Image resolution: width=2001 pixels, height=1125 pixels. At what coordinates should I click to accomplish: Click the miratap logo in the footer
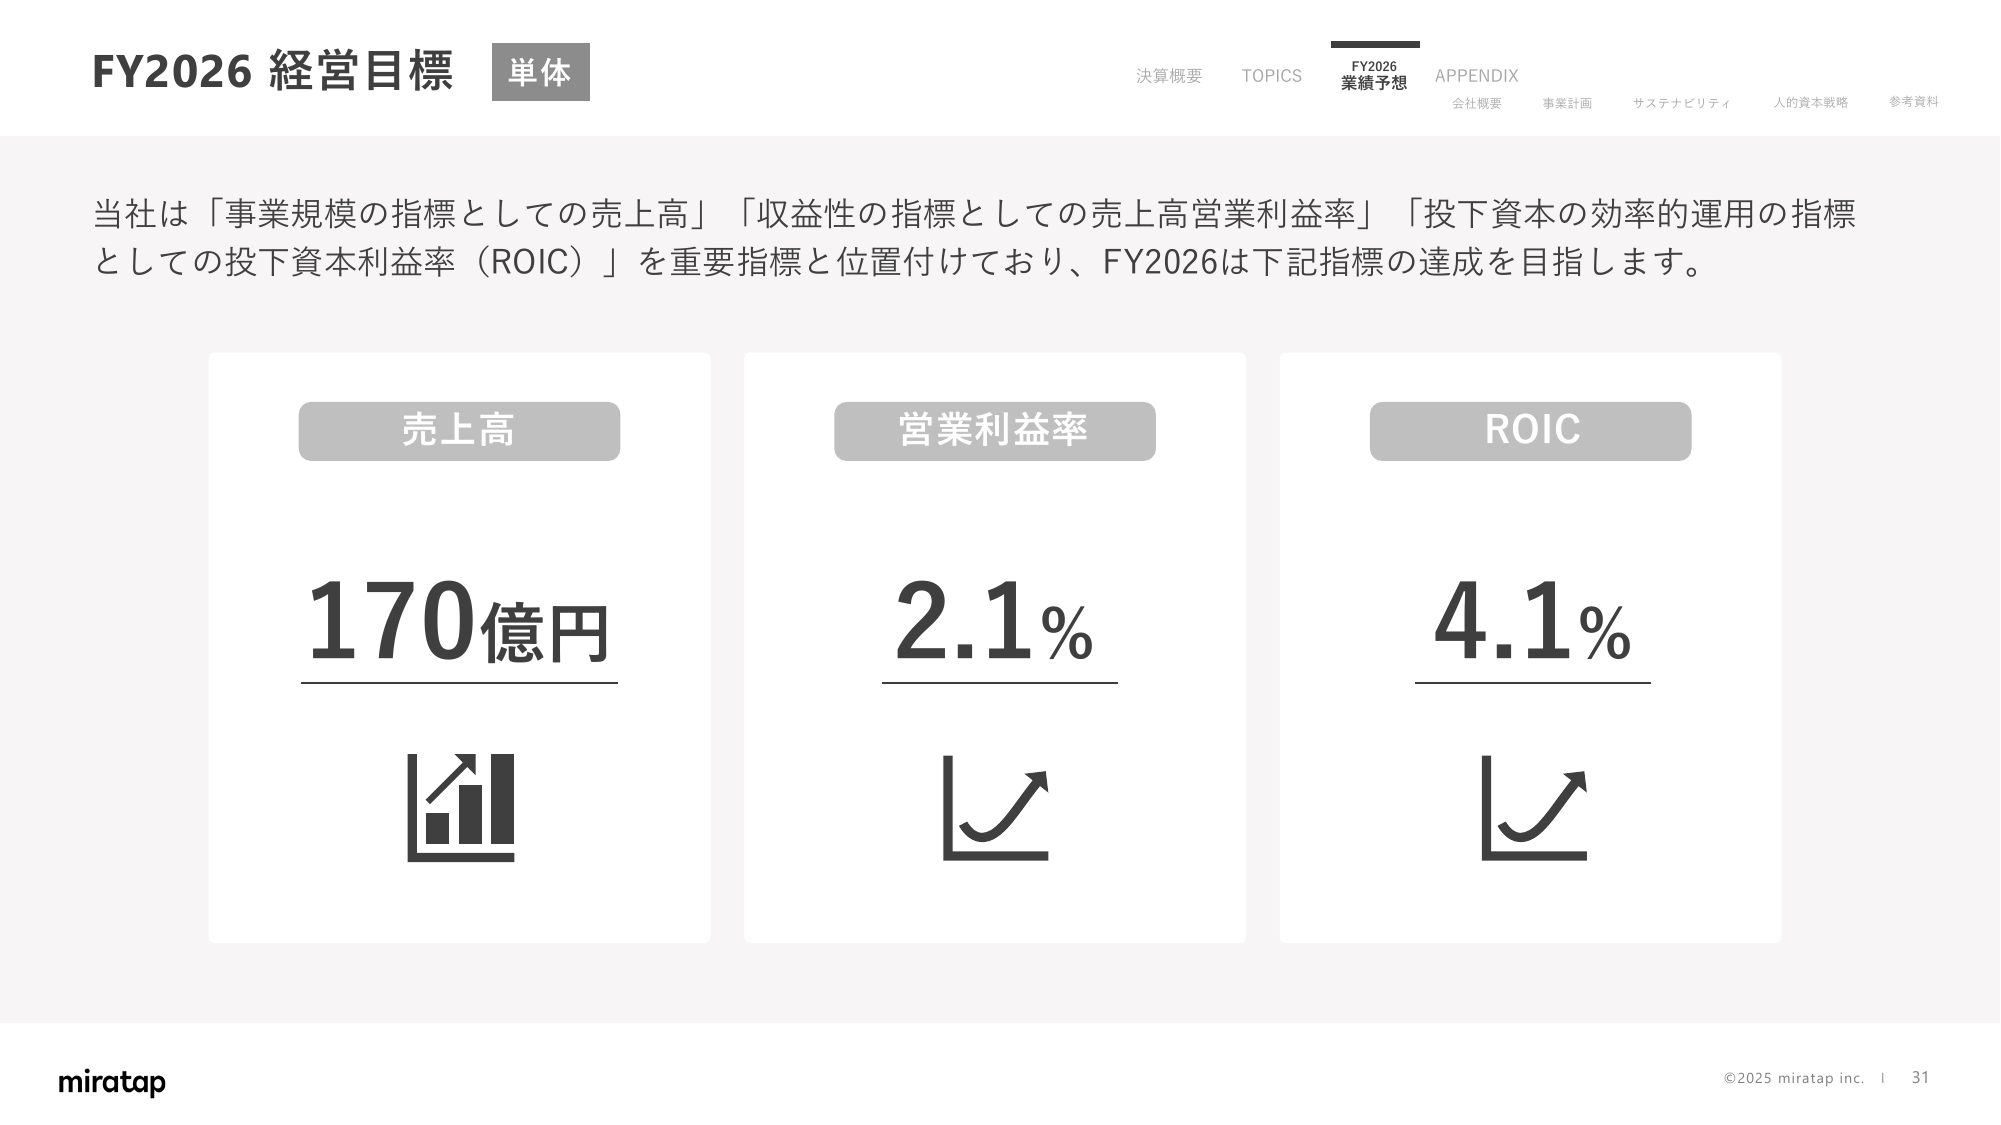112,1082
